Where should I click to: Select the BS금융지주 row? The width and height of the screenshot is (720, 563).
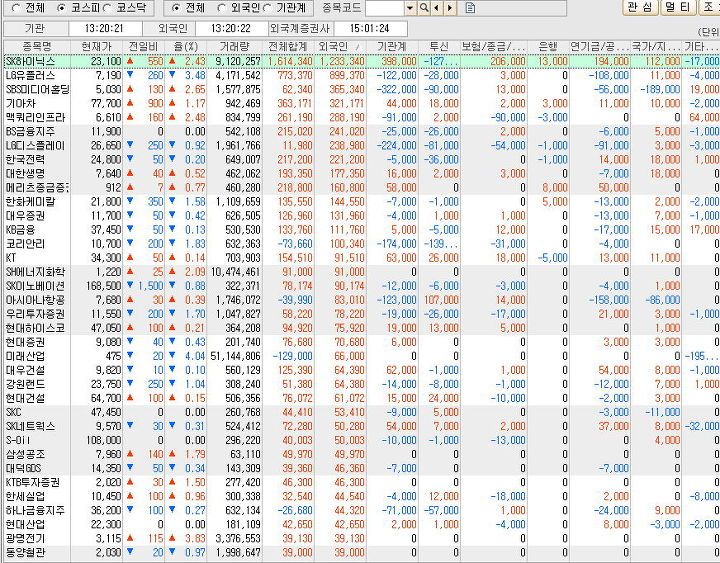(362, 131)
